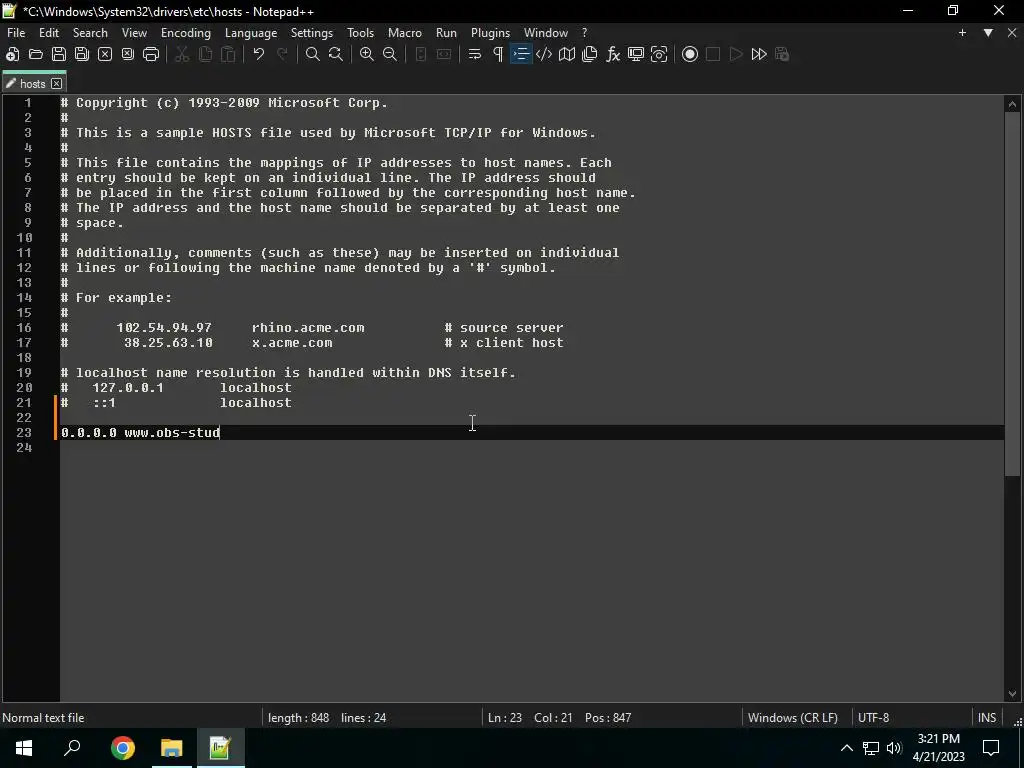Open the Search menu

tap(90, 33)
